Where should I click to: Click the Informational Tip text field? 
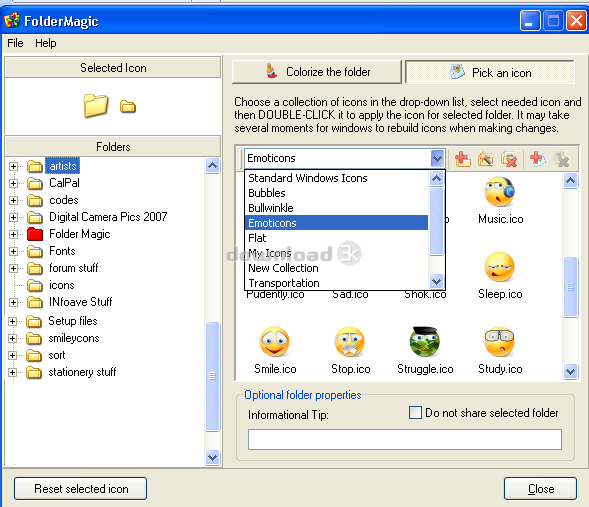click(x=405, y=439)
